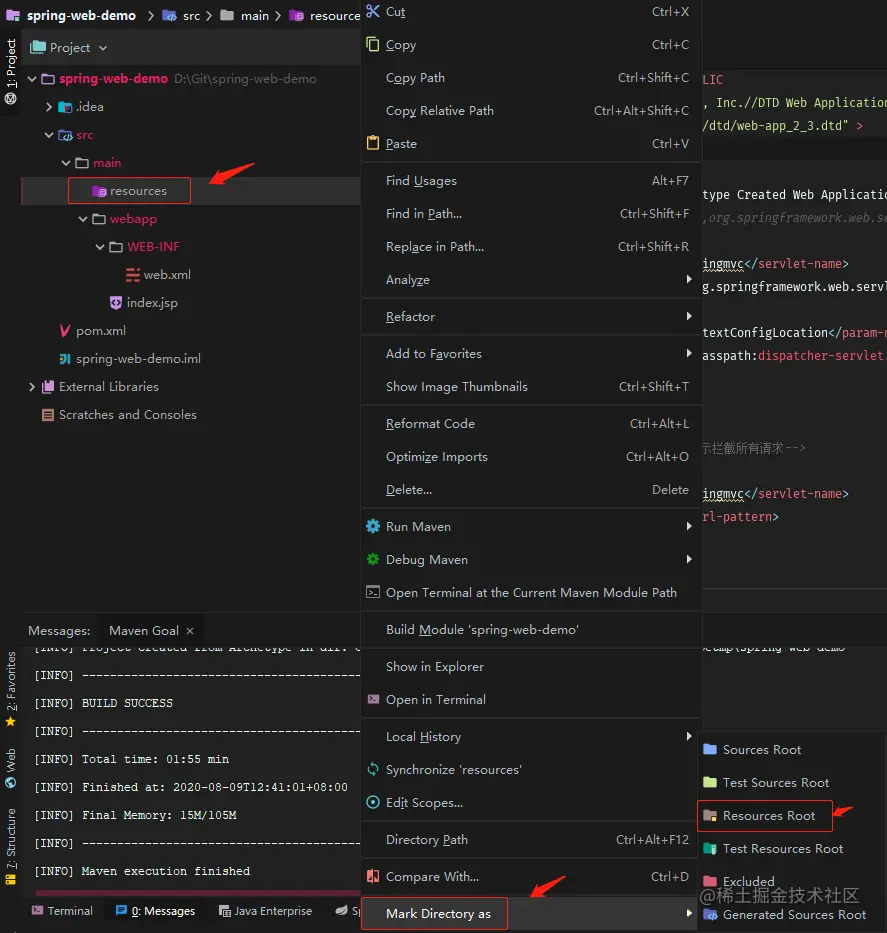Click the Paste clipboard icon
Viewport: 887px width, 933px height.
click(373, 143)
